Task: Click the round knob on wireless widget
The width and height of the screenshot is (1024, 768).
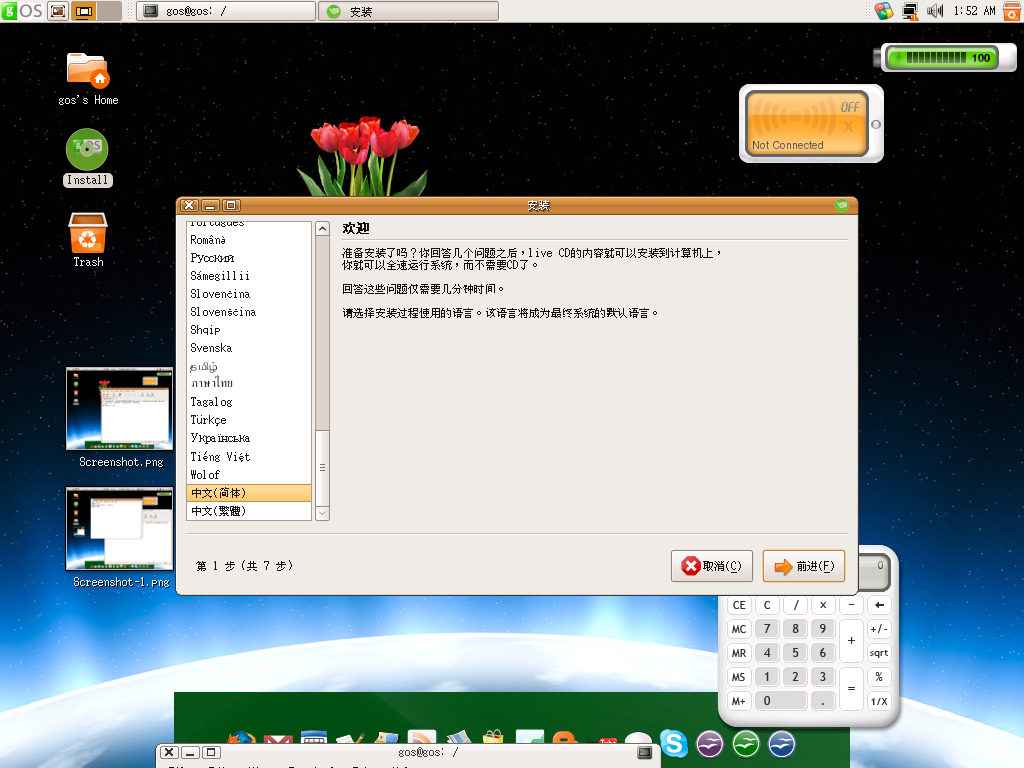Action: point(876,124)
